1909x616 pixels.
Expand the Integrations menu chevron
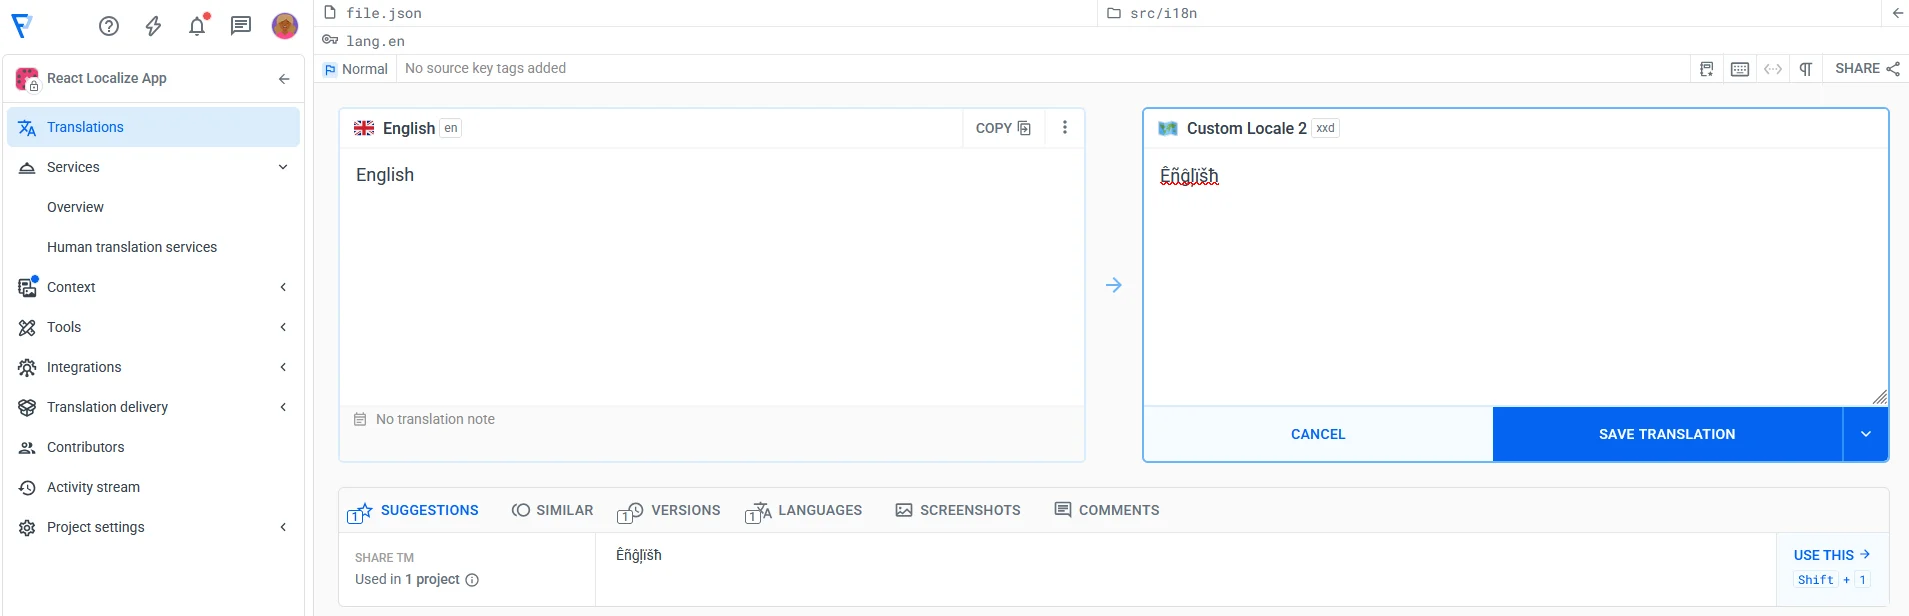283,367
